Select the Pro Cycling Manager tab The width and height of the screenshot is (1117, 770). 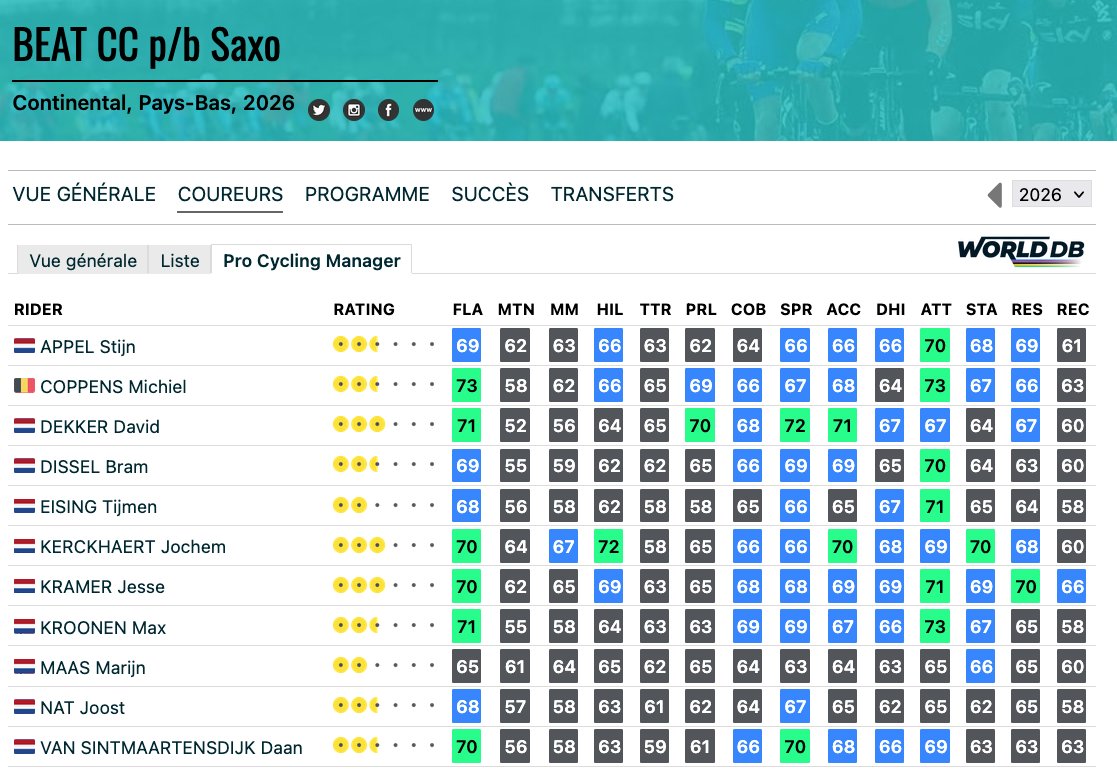click(311, 260)
